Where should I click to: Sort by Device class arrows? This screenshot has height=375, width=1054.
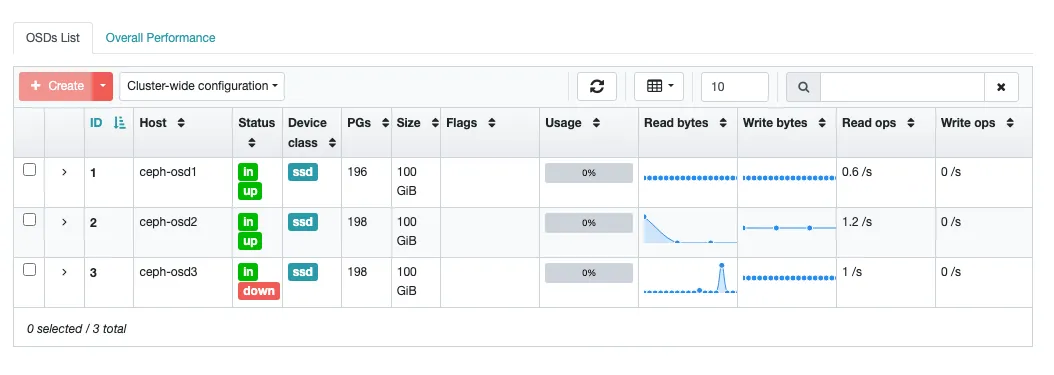tap(332, 143)
